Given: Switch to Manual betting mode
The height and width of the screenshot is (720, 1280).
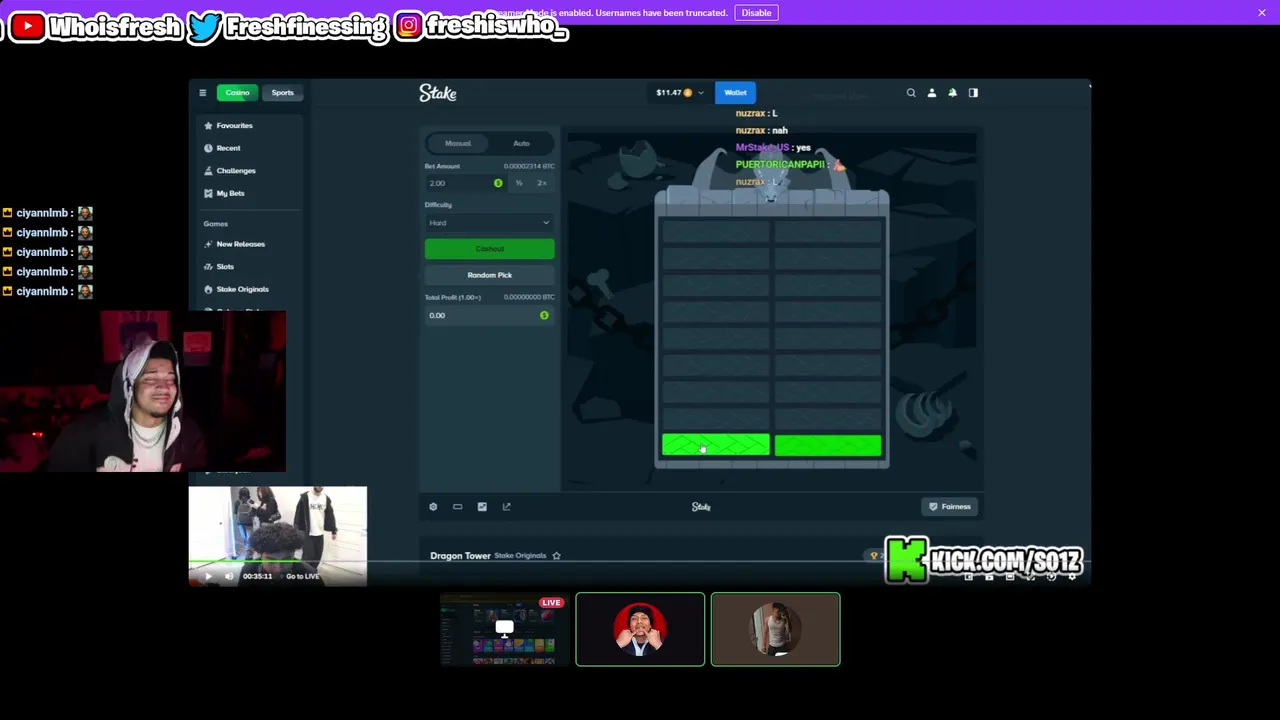Looking at the screenshot, I should tap(458, 143).
